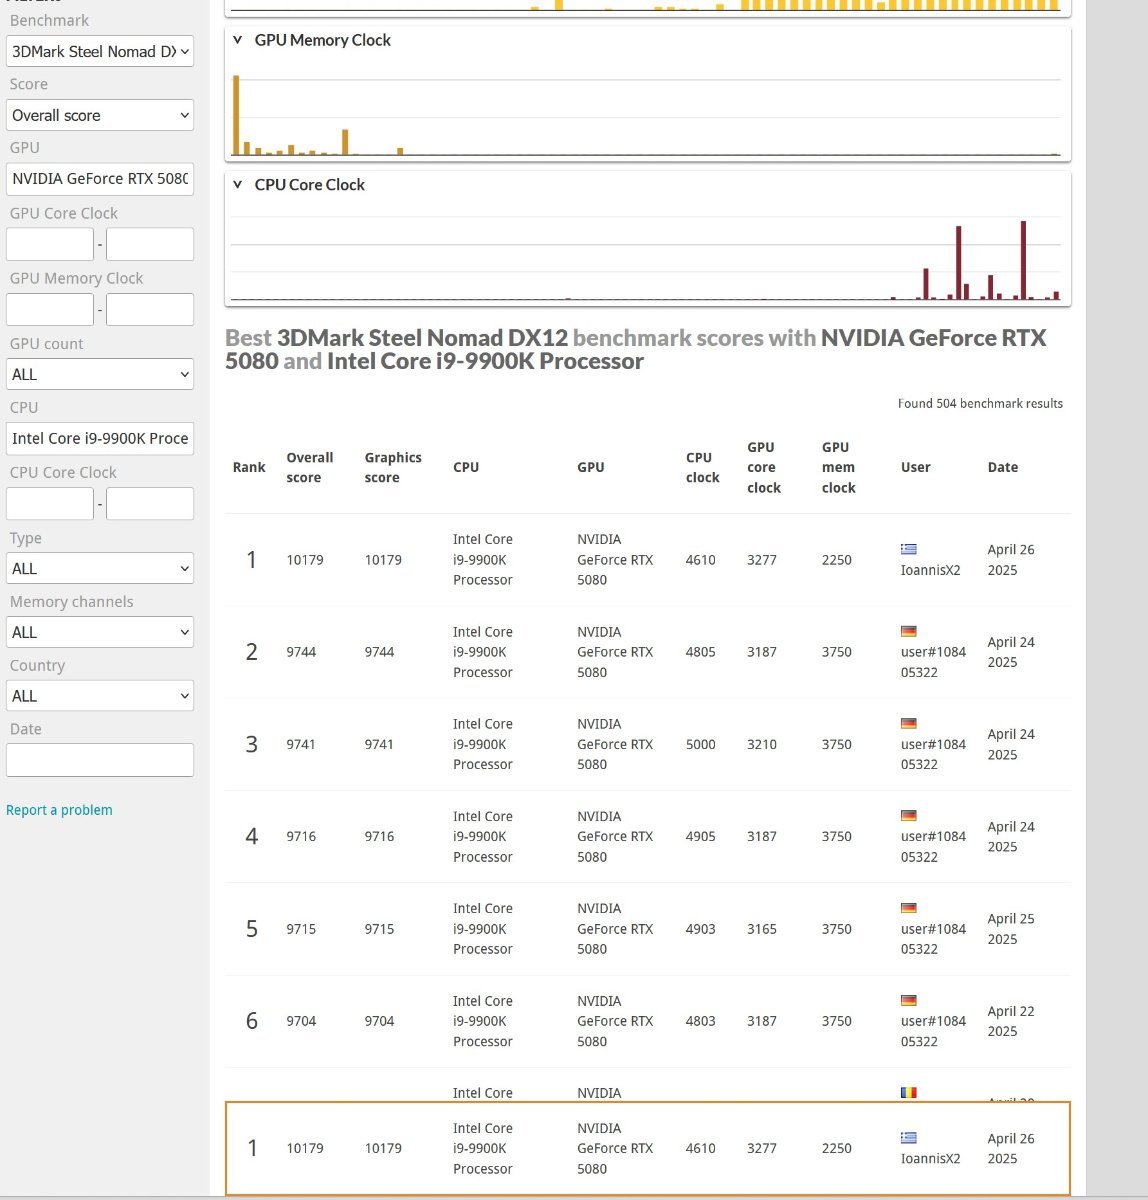Click the CPU Core Clock minimum field
The height and width of the screenshot is (1200, 1148).
click(50, 503)
